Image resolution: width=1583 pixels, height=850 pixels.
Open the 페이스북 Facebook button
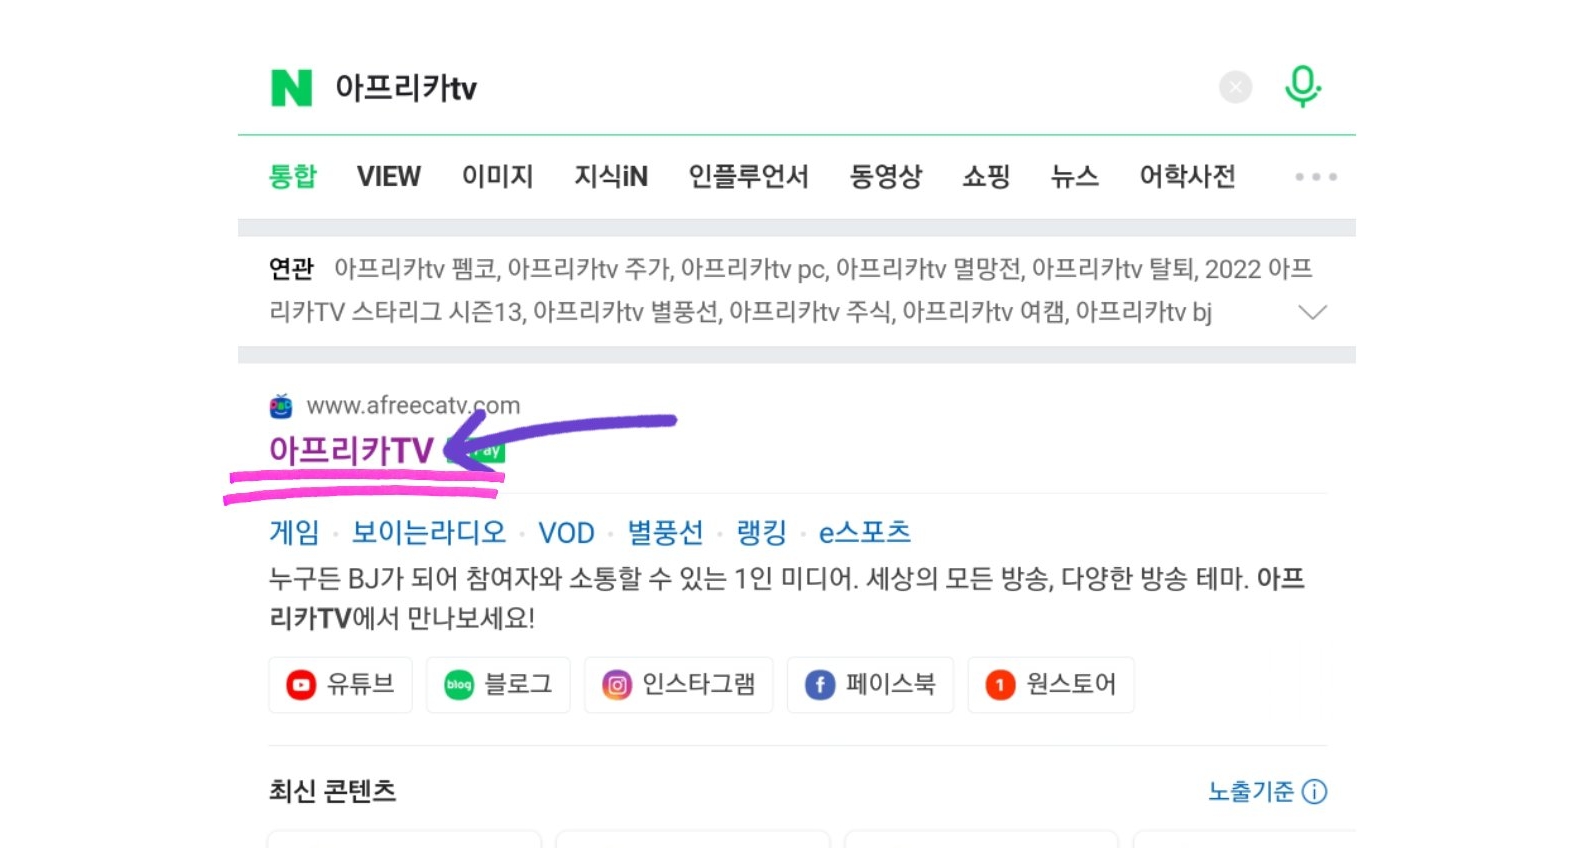coord(870,685)
